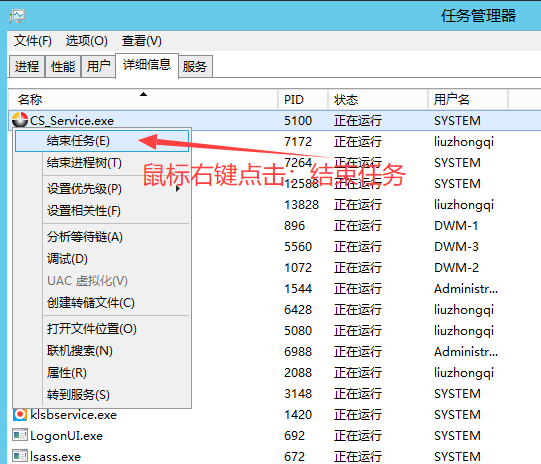541x464 pixels.
Task: Open the 选项(O) menu
Action: [x=87, y=41]
